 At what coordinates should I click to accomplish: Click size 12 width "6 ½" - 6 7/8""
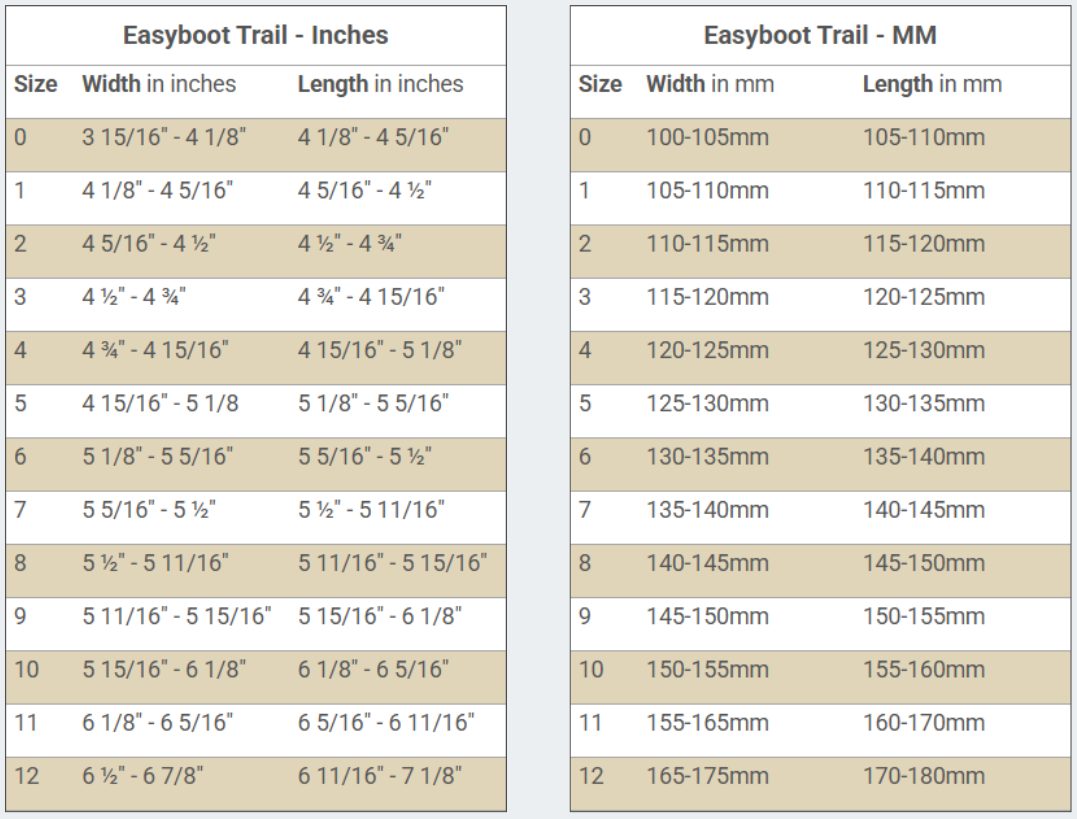[x=151, y=776]
